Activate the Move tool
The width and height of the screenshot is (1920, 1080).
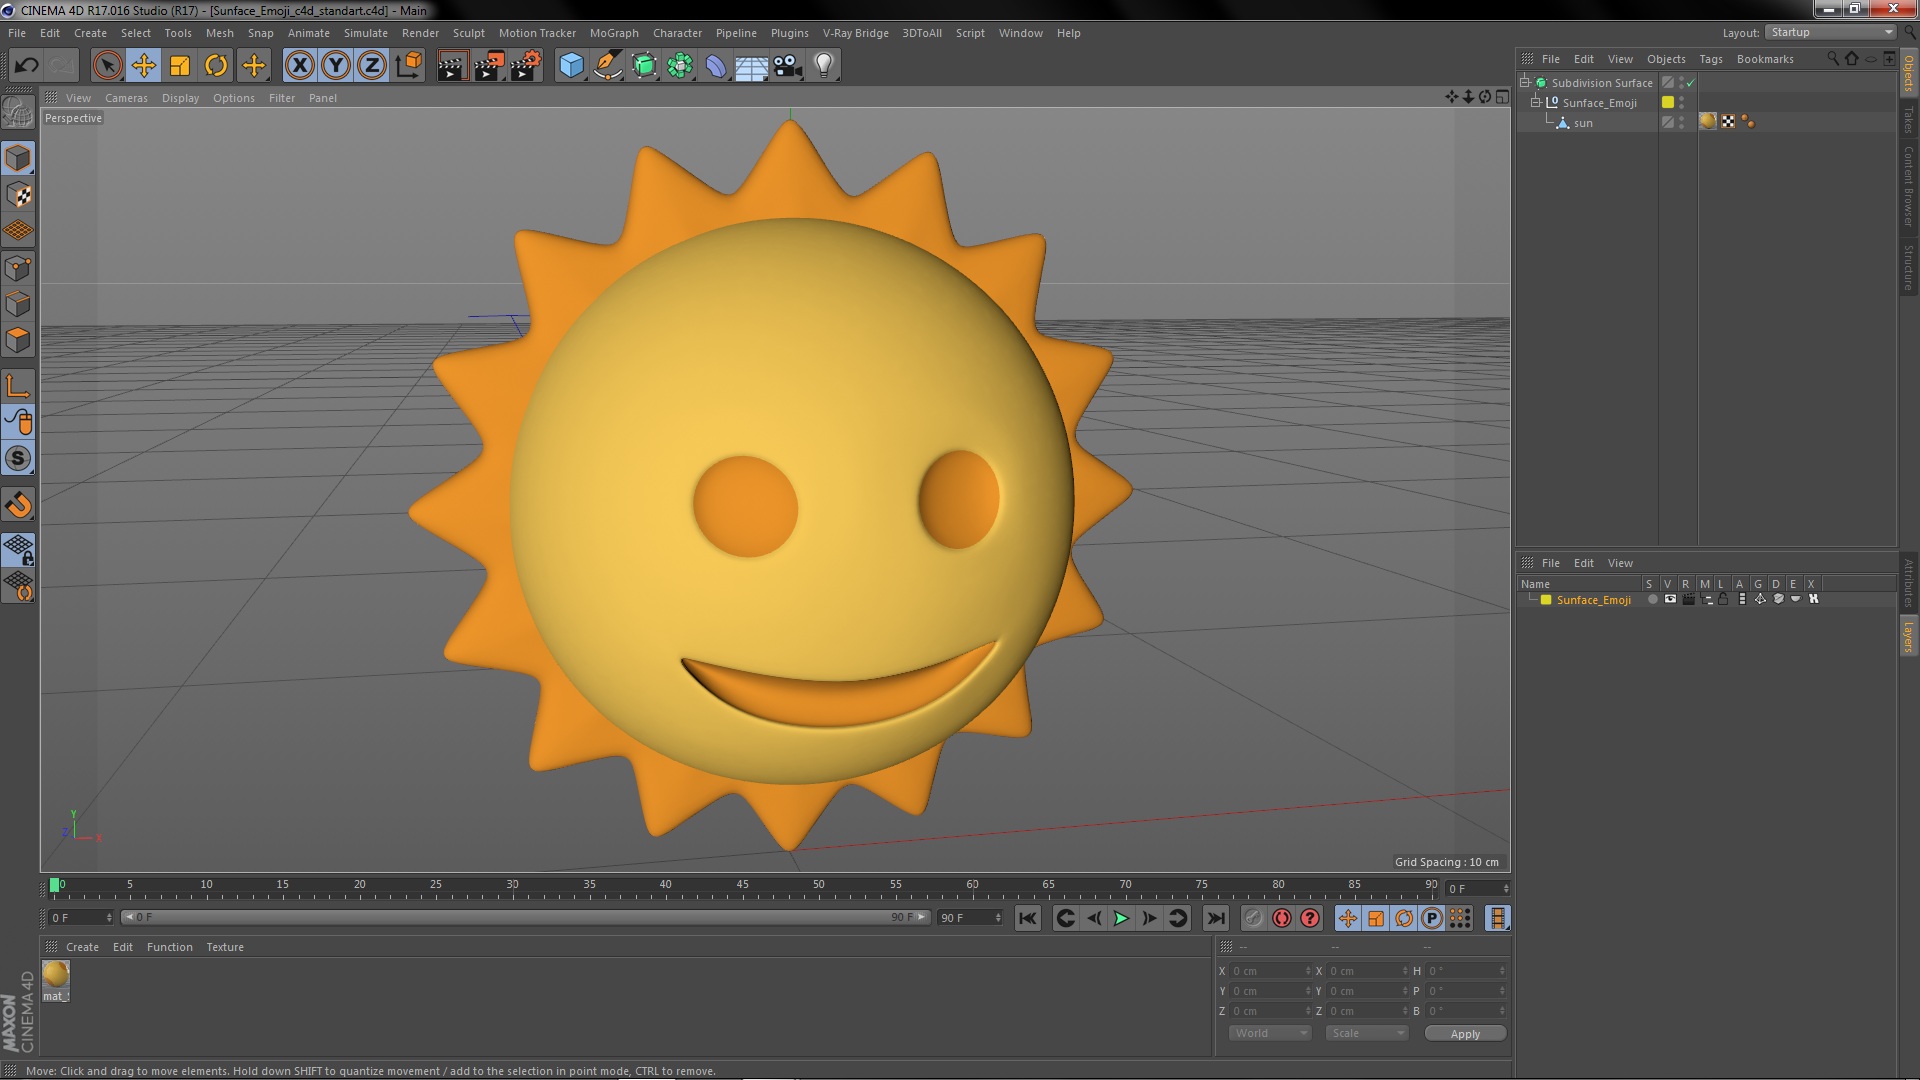coord(143,66)
